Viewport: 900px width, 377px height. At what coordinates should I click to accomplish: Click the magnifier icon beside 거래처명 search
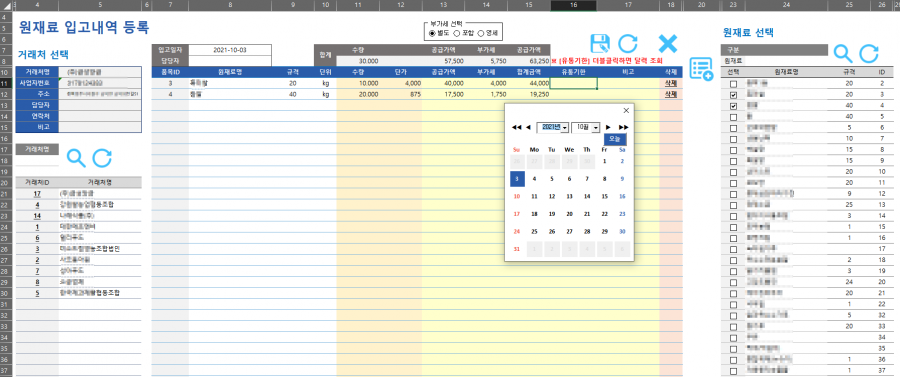pos(76,158)
